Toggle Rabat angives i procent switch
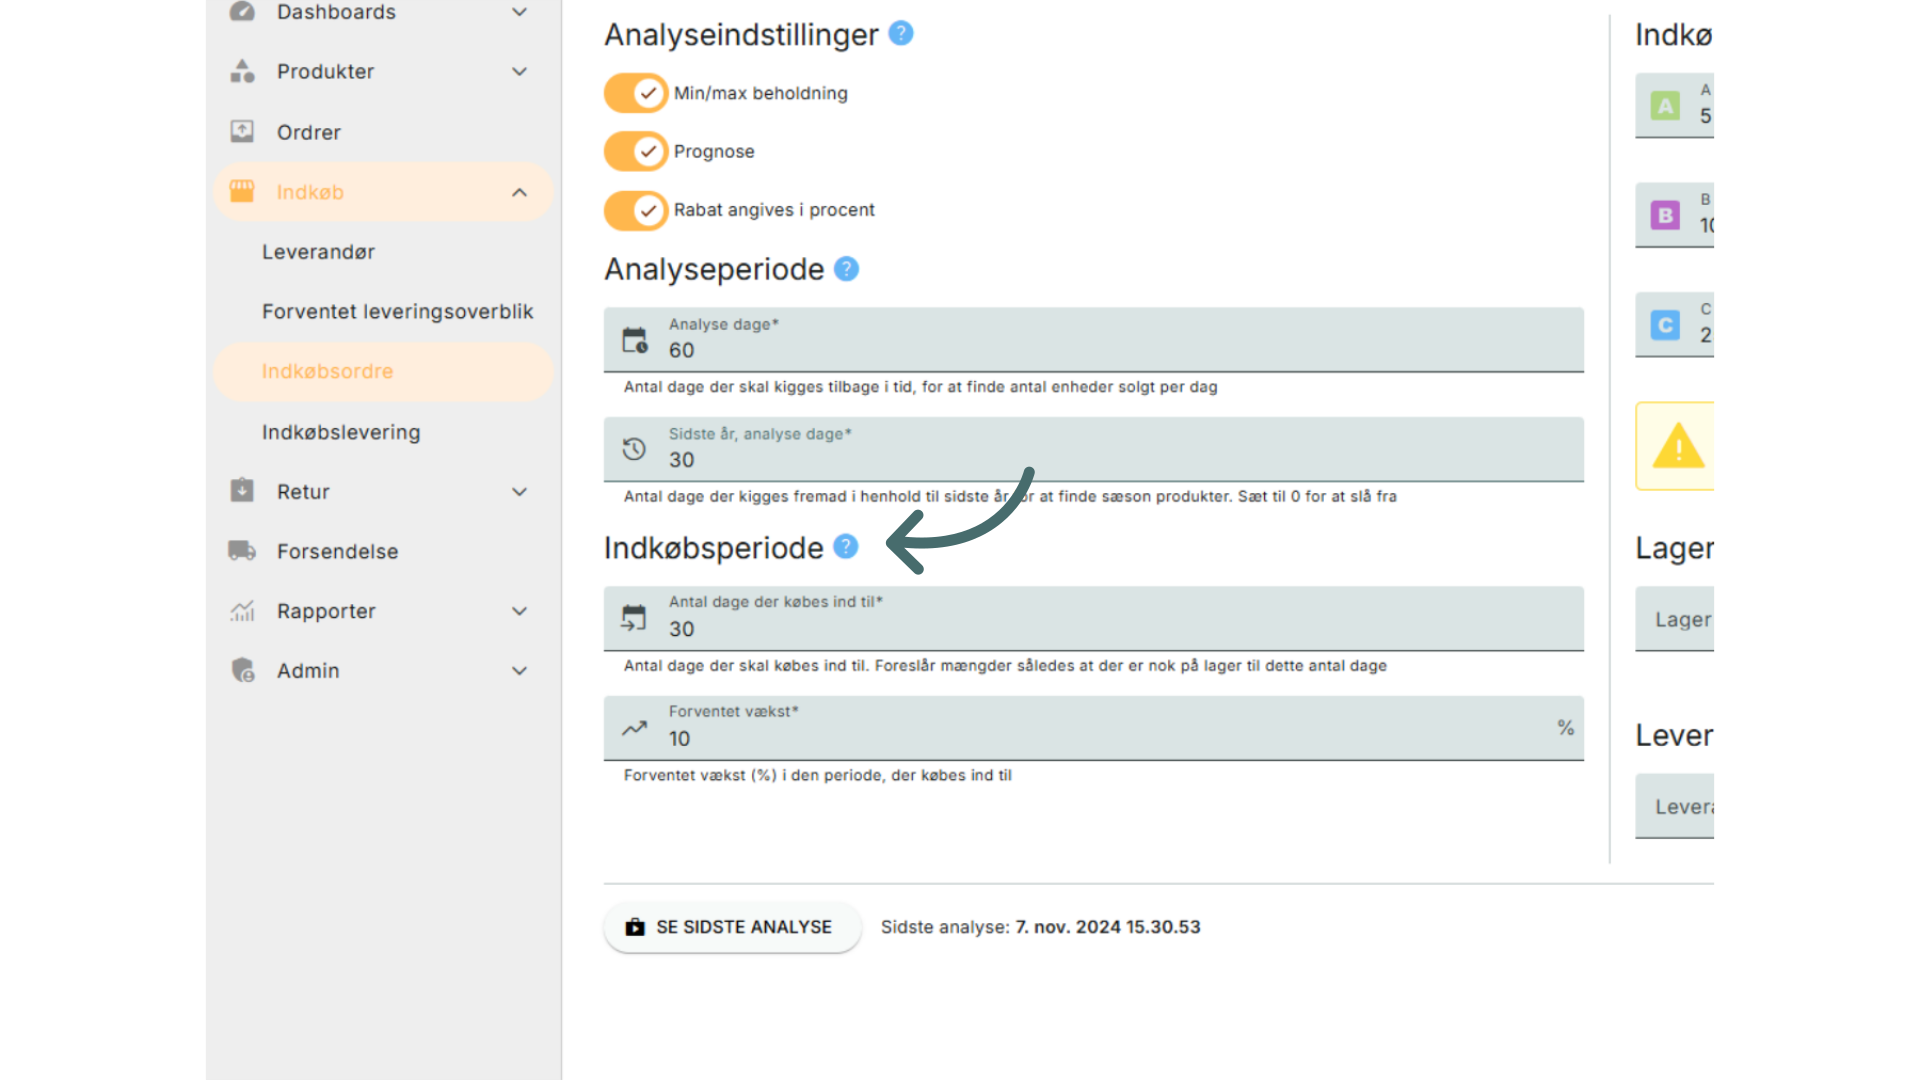 click(636, 210)
